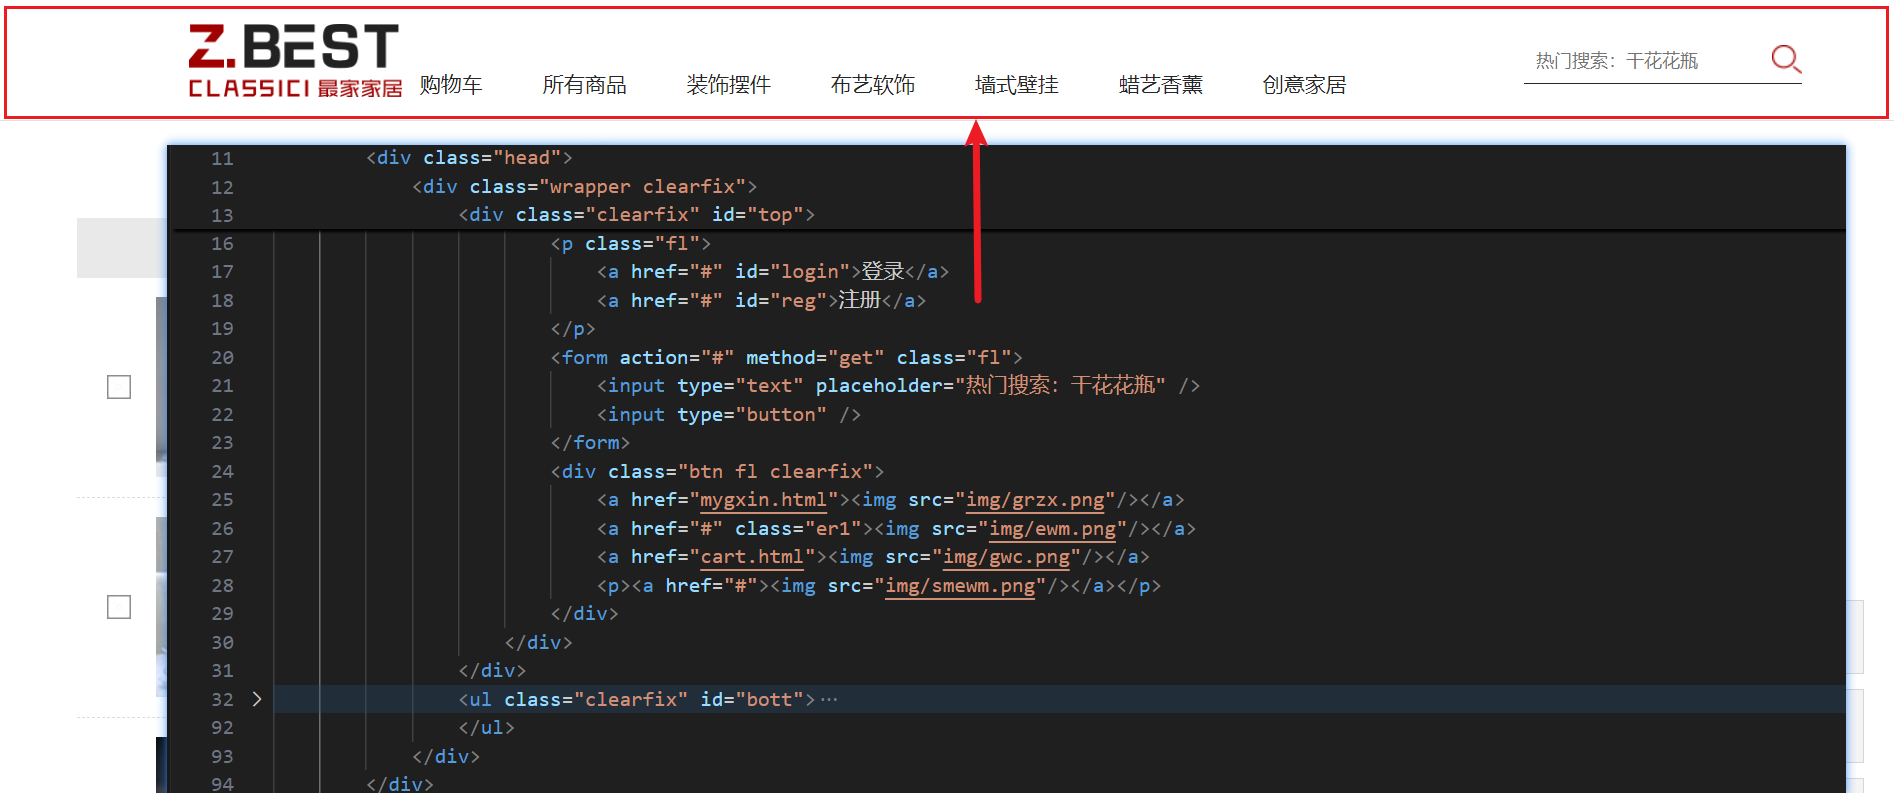
Task: Focus the 热门搜索 search field
Action: [x=1645, y=61]
